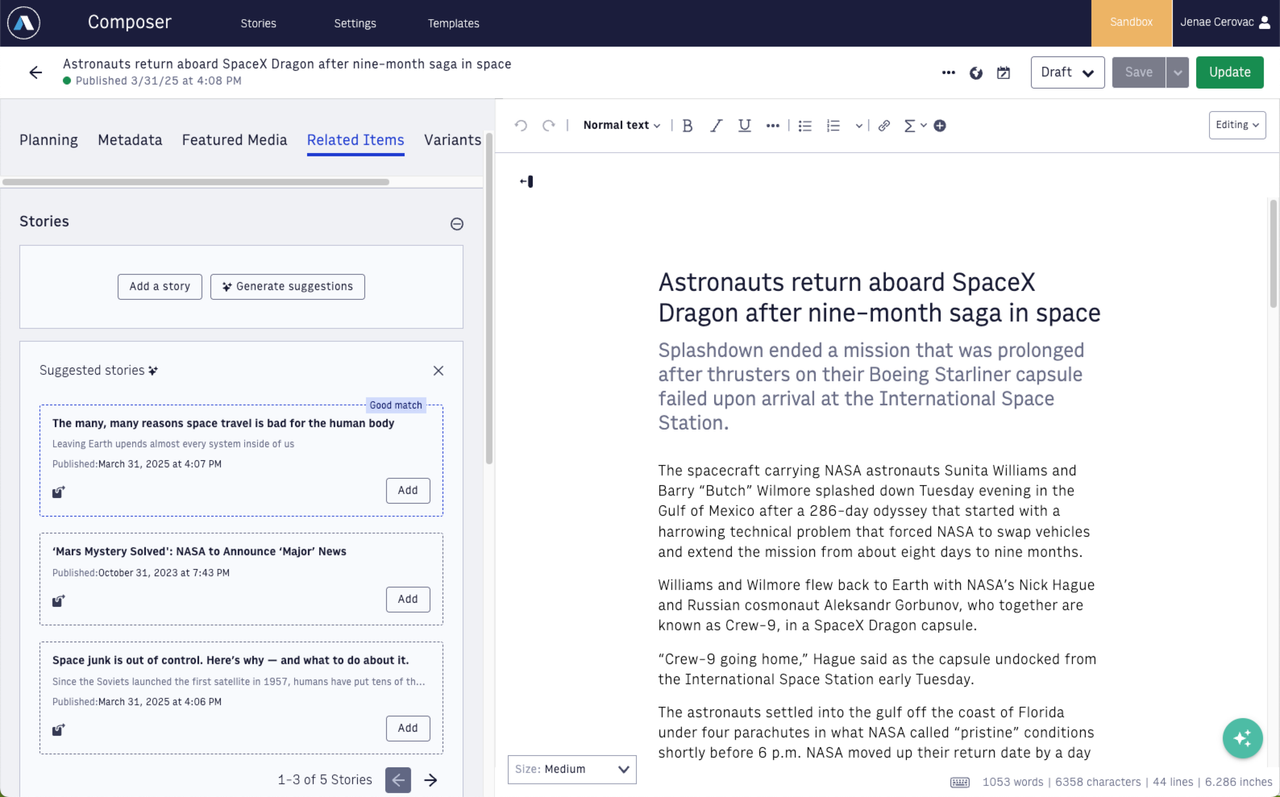
Task: Close the Suggested stories panel
Action: tap(438, 370)
